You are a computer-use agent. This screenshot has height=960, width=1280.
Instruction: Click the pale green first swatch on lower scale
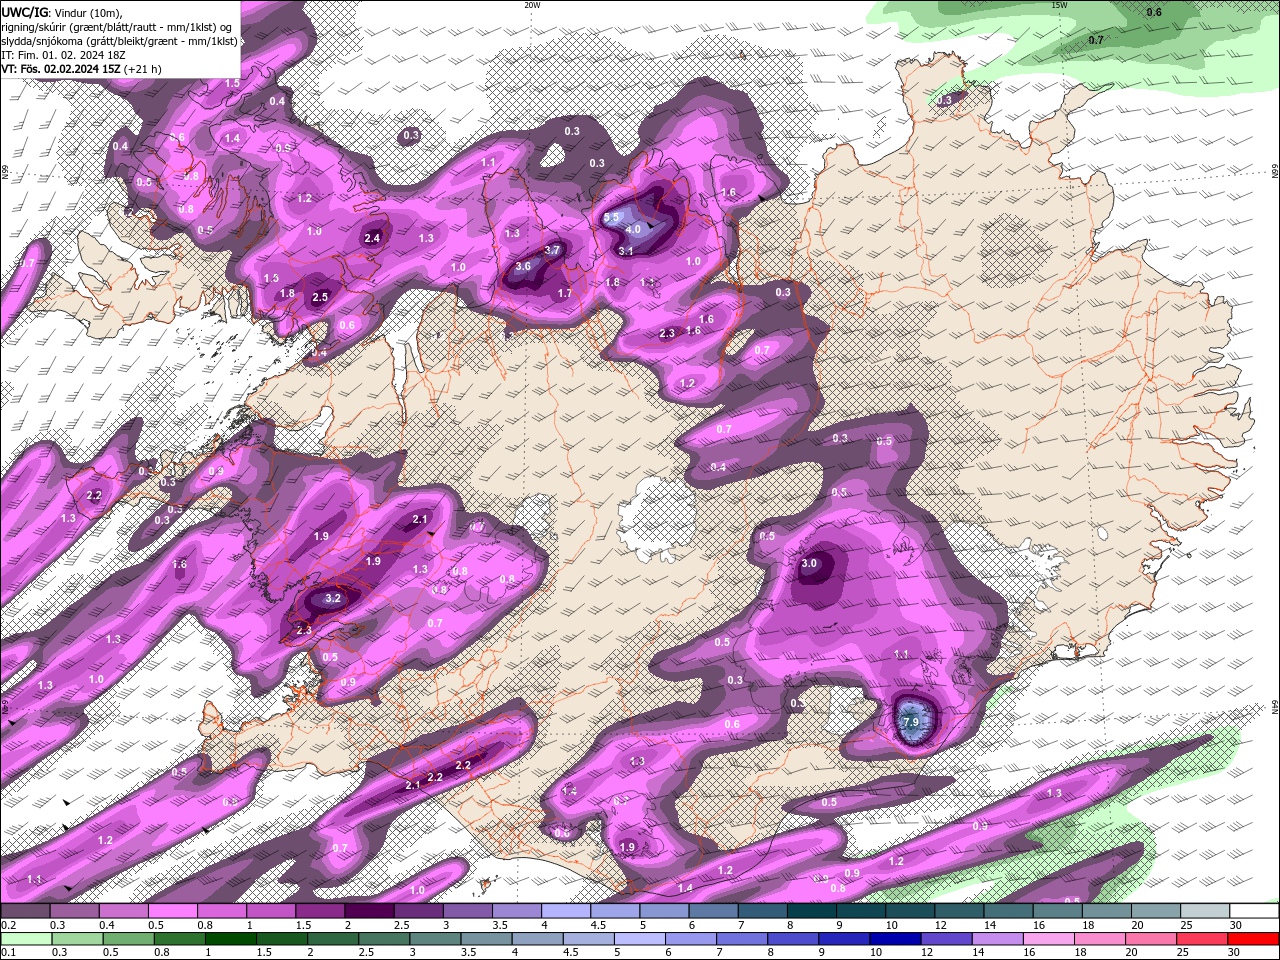point(25,939)
